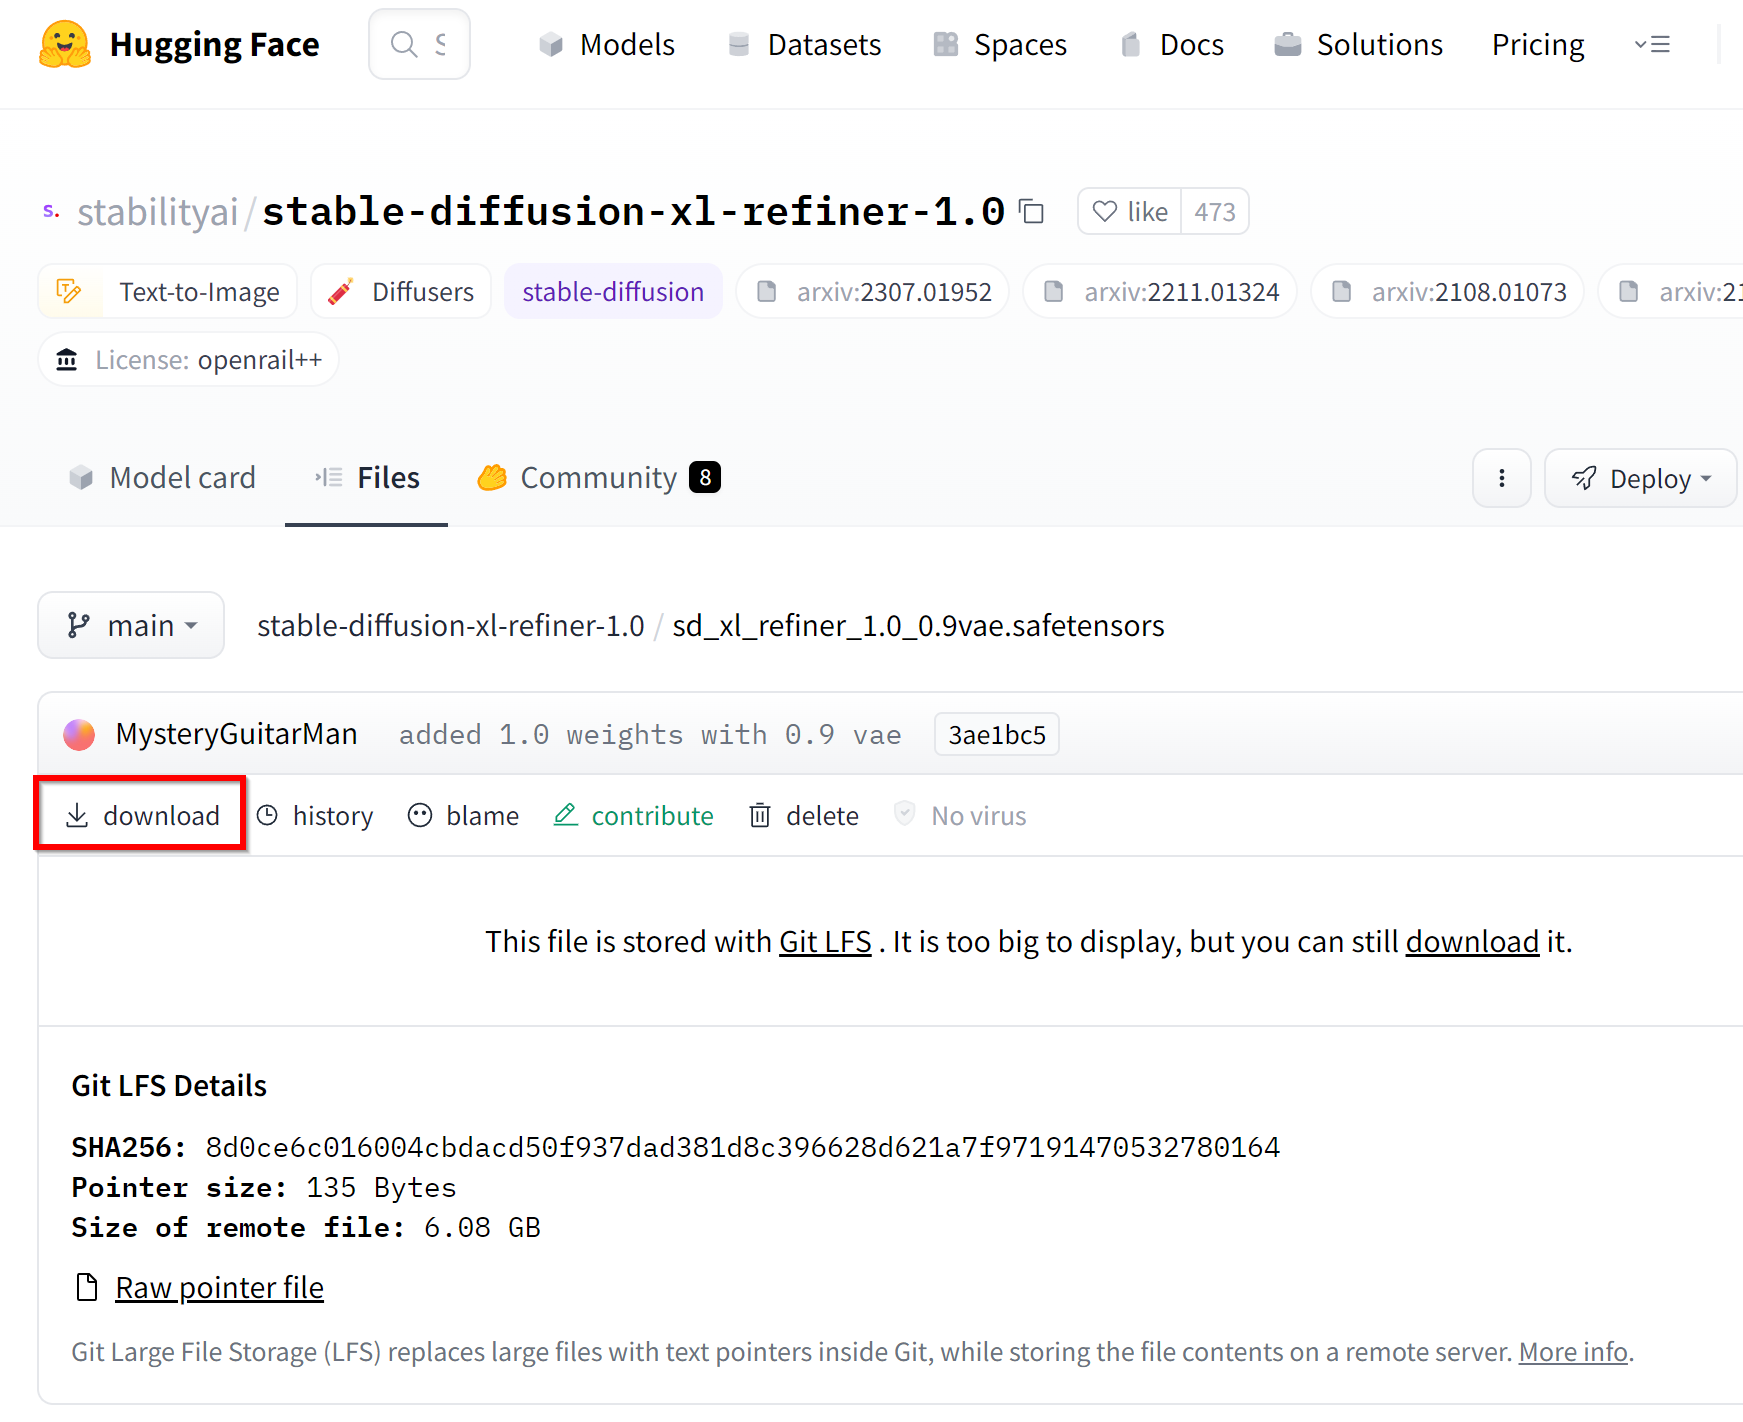Go to the Pricing page
The height and width of the screenshot is (1422, 1743).
pyautogui.click(x=1538, y=45)
